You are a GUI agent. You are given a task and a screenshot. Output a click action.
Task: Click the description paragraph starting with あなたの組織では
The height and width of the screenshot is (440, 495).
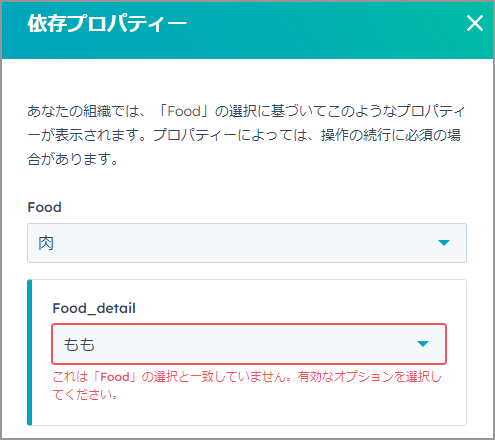point(246,135)
